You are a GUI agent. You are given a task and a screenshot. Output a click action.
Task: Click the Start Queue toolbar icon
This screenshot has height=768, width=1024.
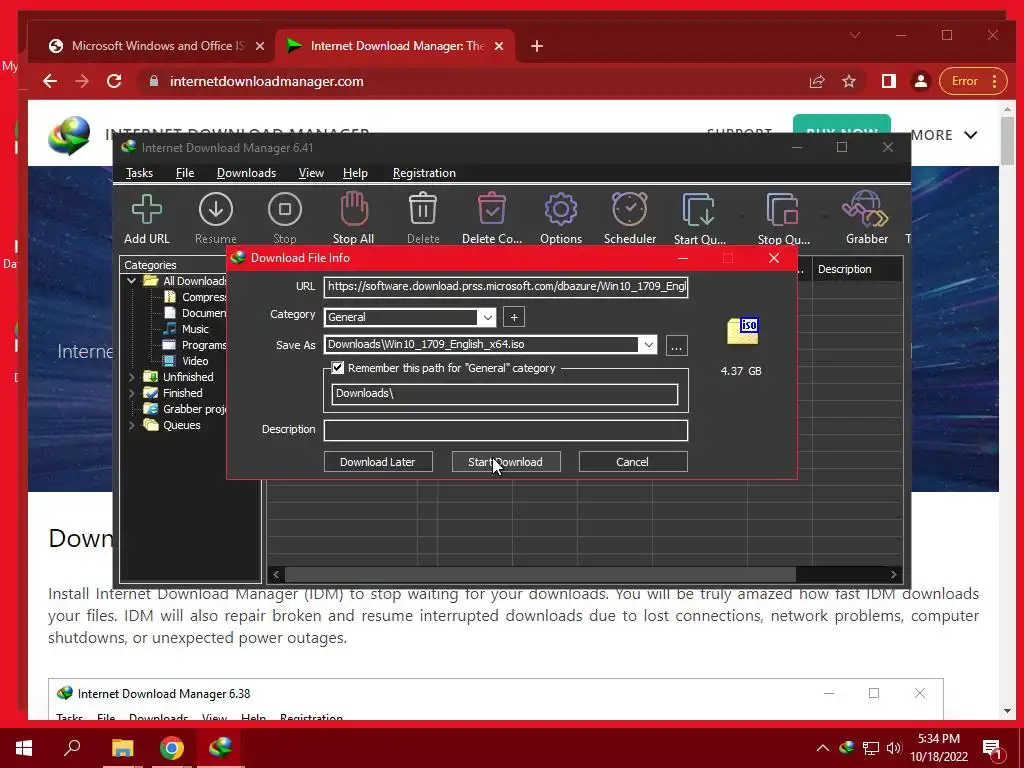coord(698,210)
